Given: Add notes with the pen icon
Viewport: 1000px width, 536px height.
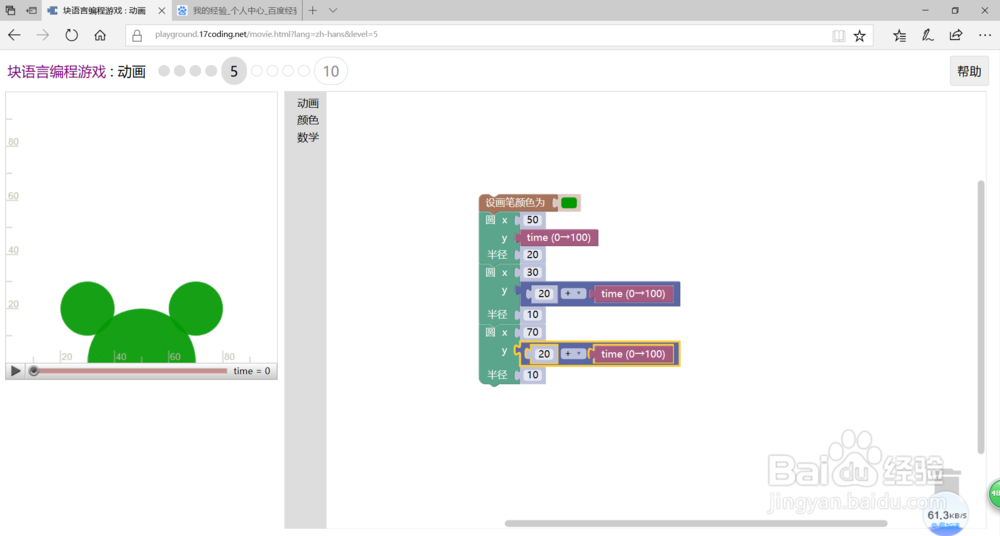Looking at the screenshot, I should (x=927, y=36).
